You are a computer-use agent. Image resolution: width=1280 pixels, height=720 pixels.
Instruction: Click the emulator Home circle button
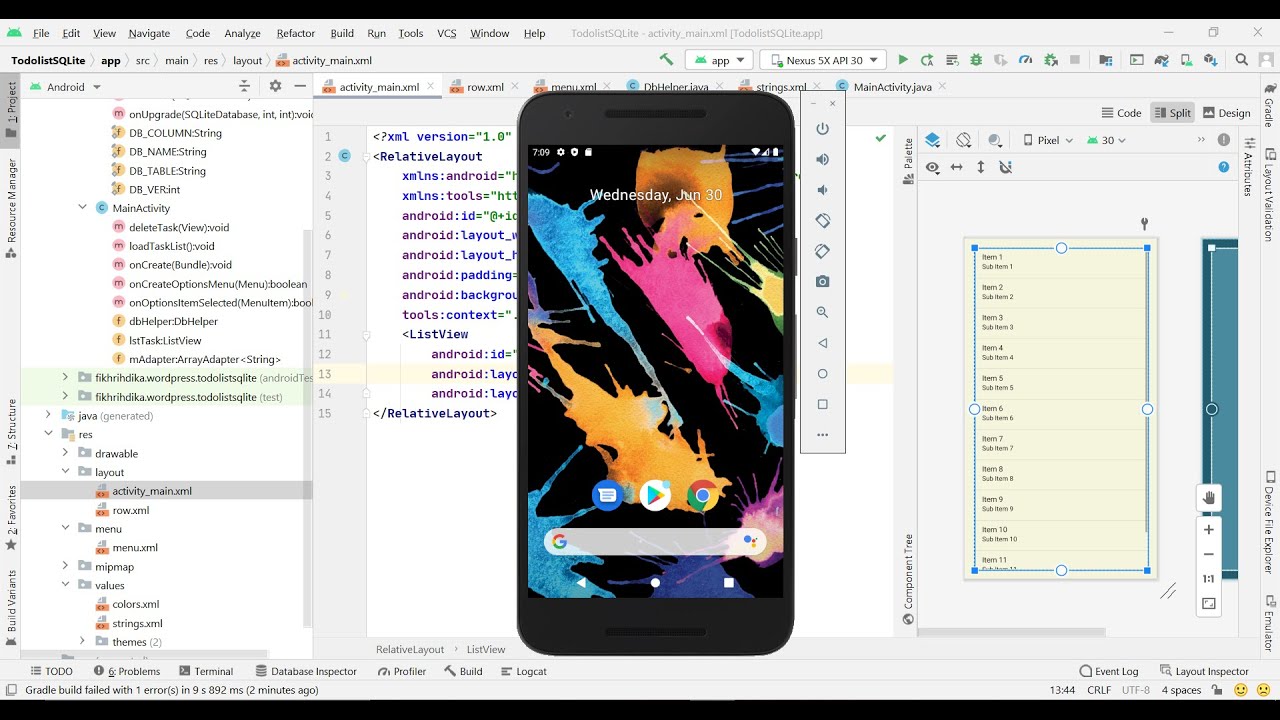click(823, 374)
